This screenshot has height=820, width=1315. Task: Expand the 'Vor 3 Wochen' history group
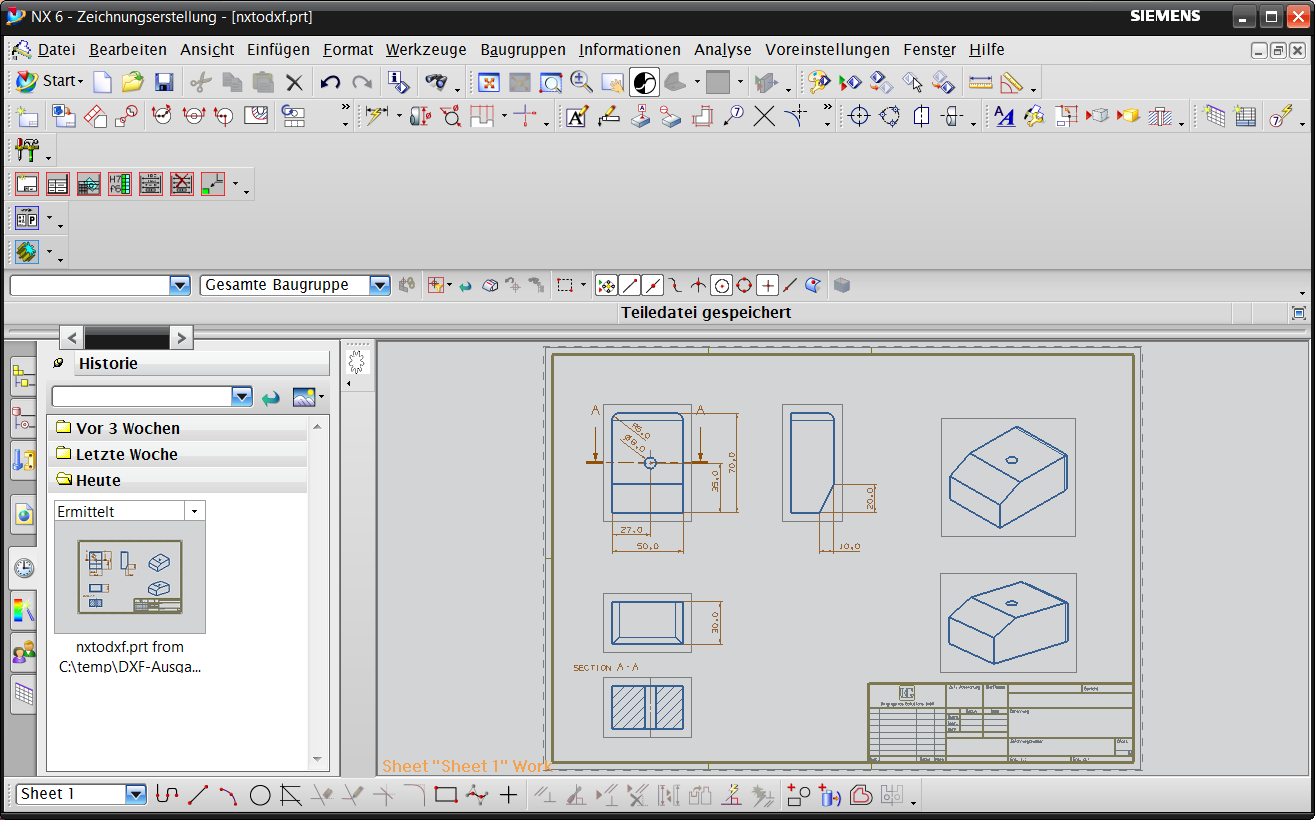point(127,428)
